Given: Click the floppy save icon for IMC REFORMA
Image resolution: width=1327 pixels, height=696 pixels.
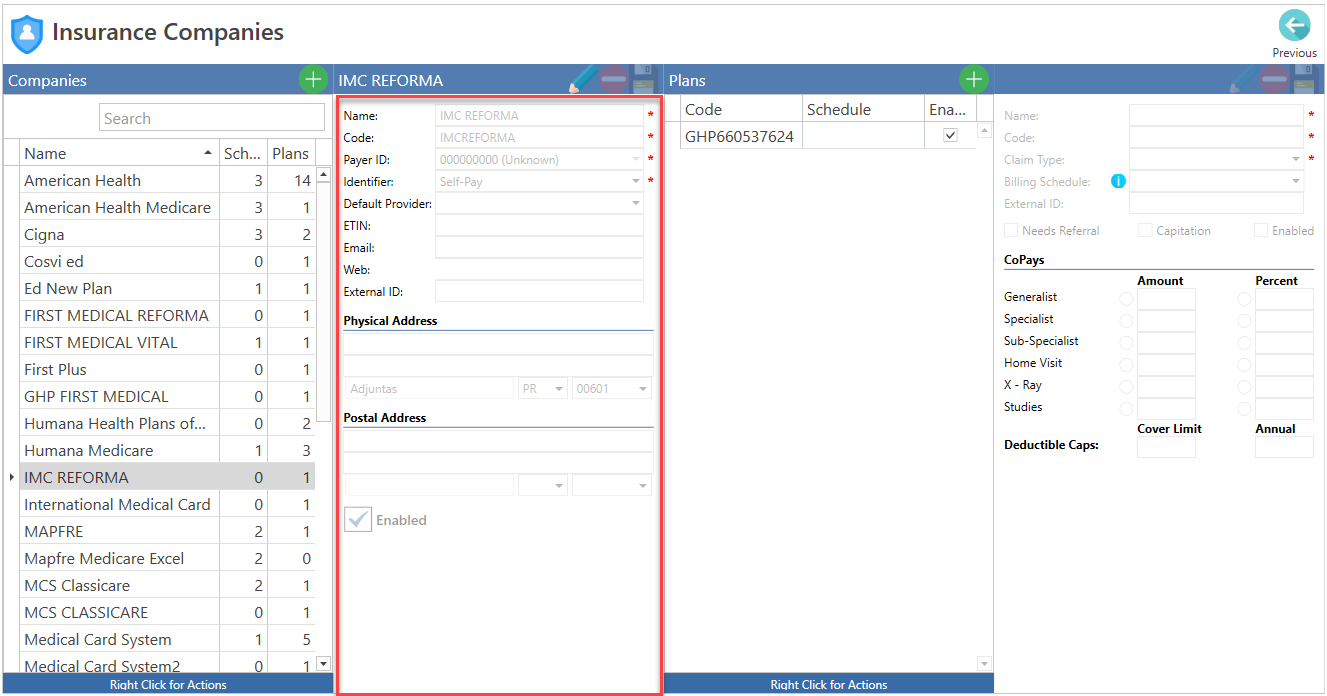Looking at the screenshot, I should (x=643, y=79).
